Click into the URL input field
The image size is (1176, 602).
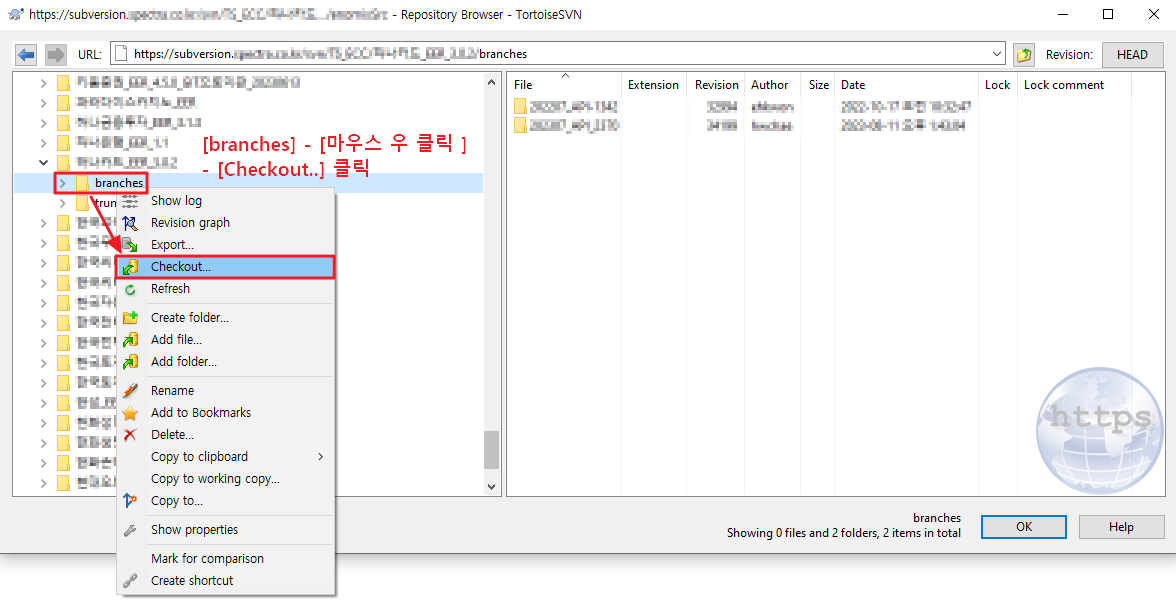558,54
